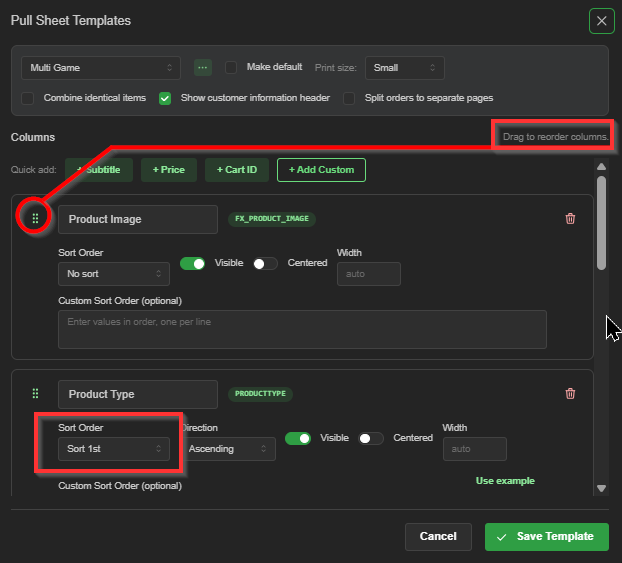Close the Pull Sheet Templates dialog
The image size is (622, 563).
601,21
